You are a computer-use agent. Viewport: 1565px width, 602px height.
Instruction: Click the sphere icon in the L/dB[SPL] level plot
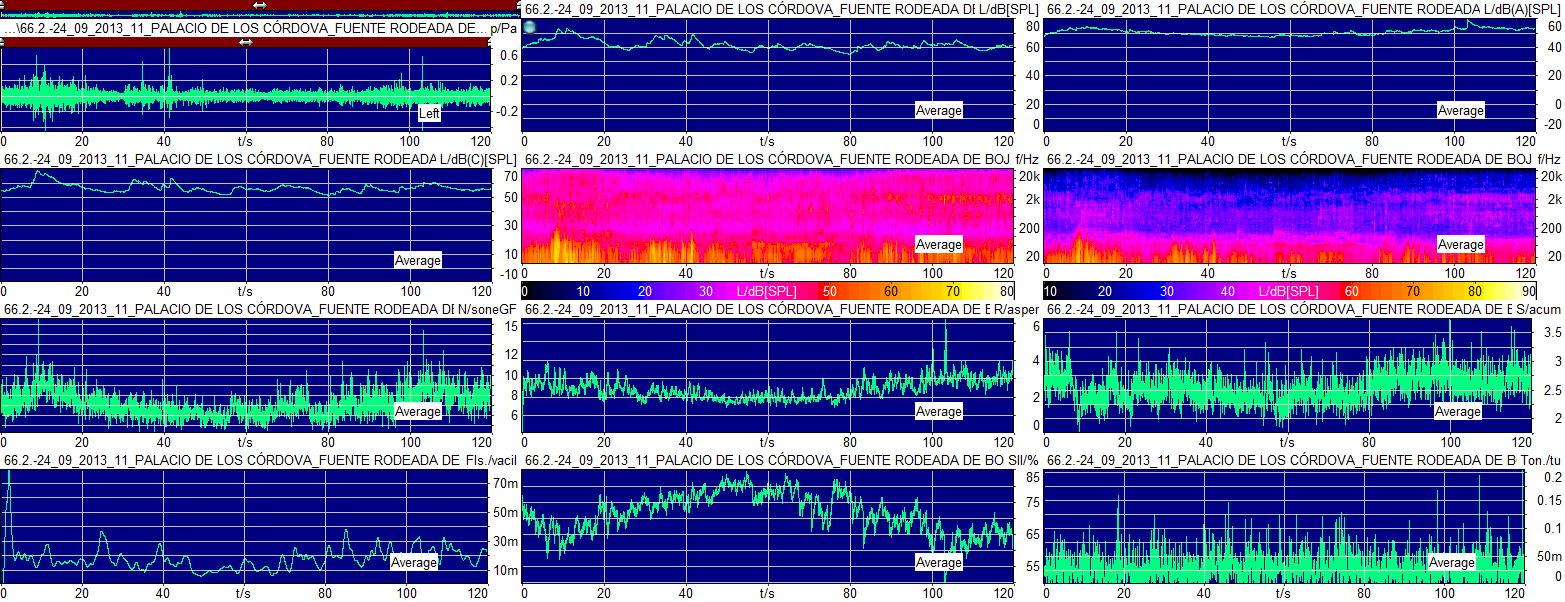click(530, 27)
